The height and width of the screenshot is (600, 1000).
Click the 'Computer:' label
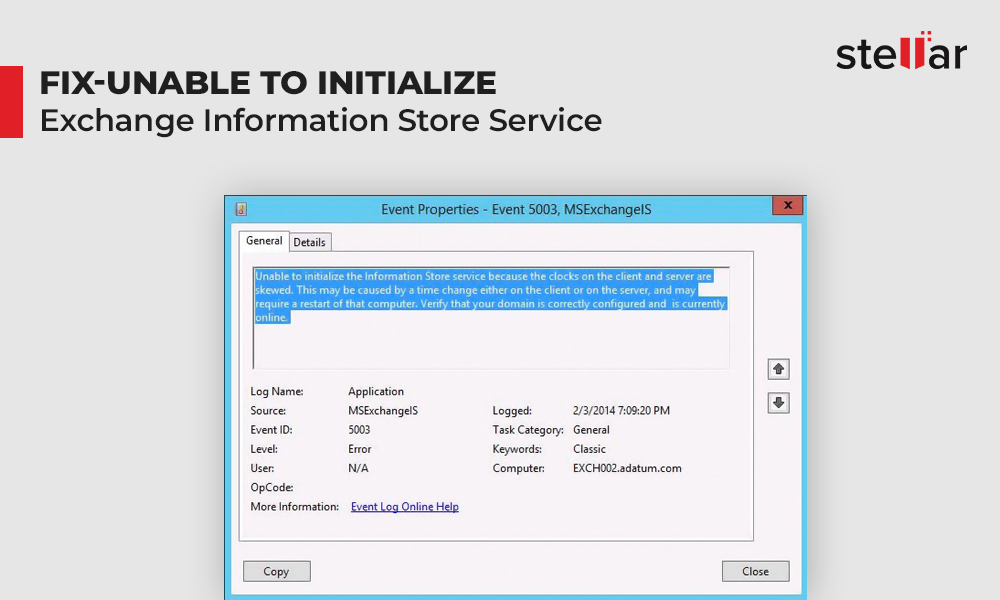518,468
